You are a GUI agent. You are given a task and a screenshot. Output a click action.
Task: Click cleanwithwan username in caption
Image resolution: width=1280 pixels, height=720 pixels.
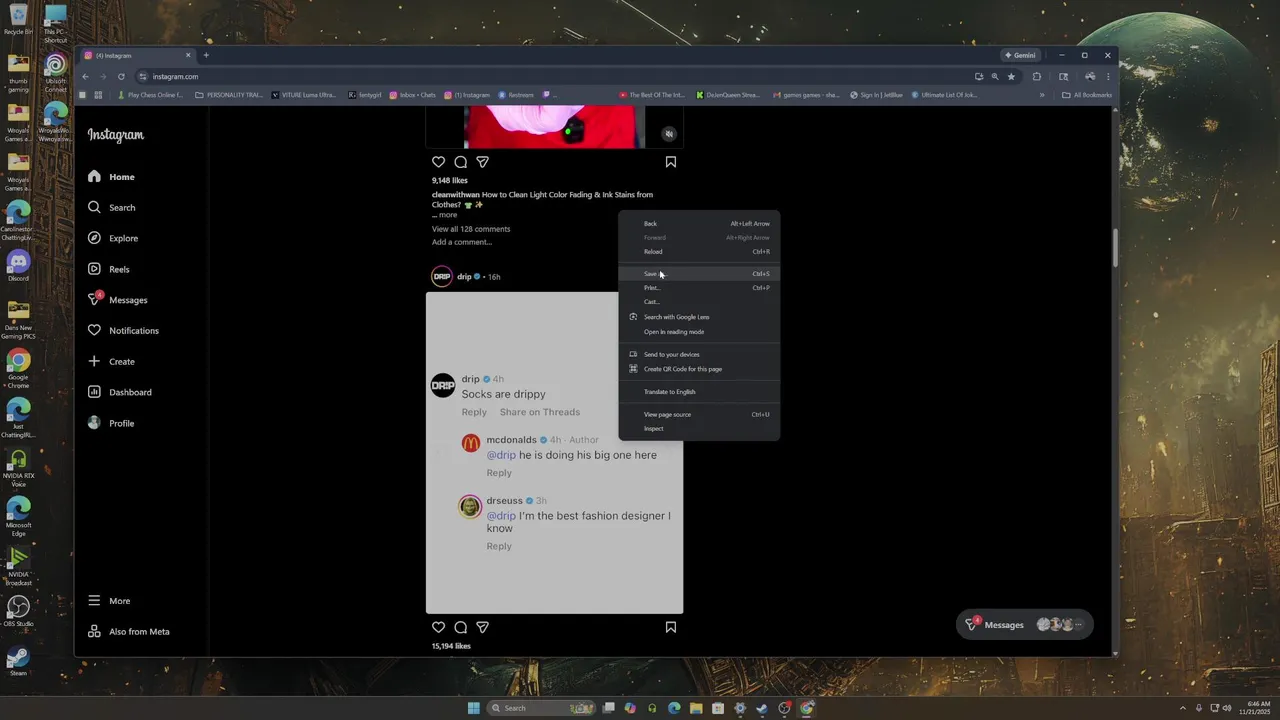click(456, 195)
